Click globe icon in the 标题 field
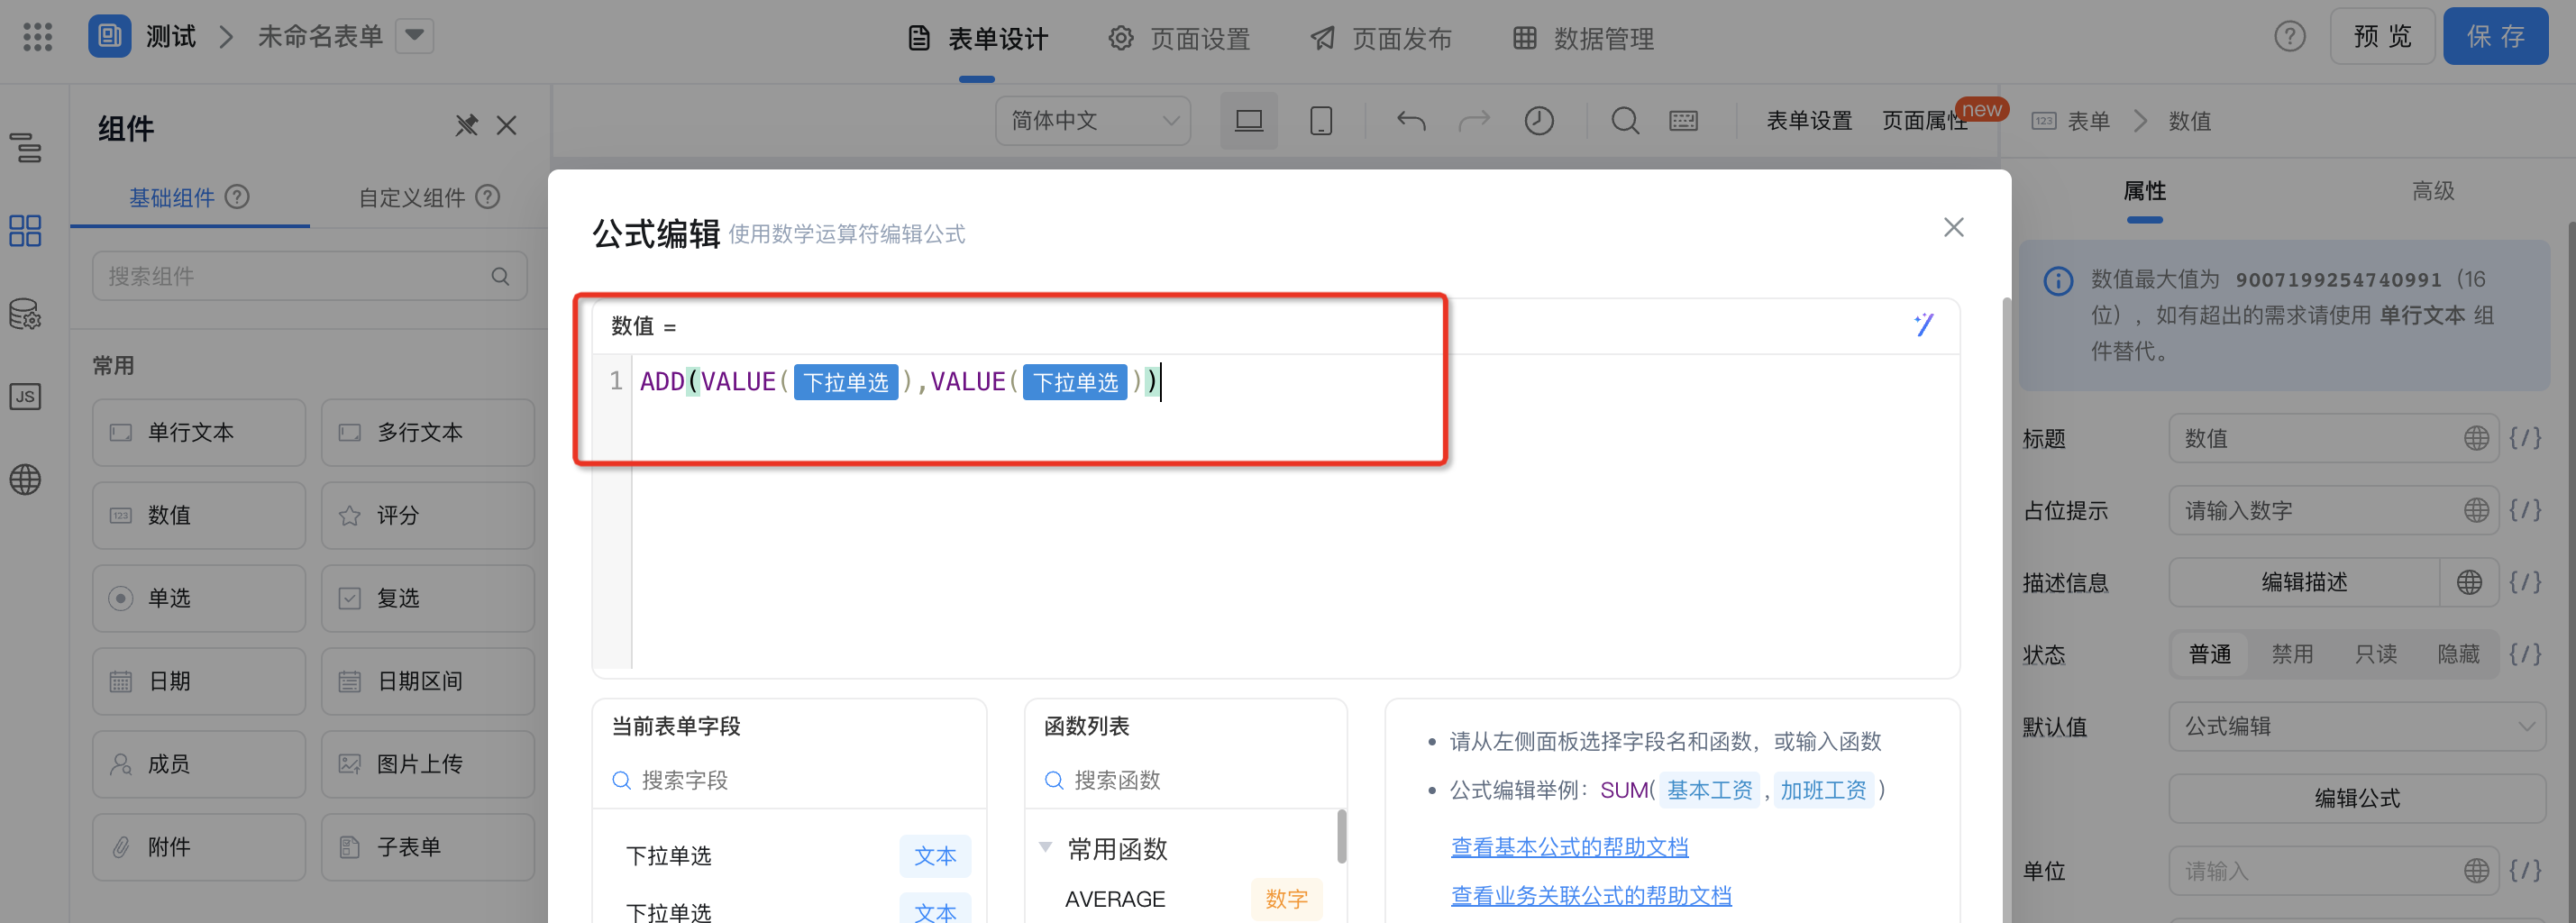2576x923 pixels. point(2476,438)
